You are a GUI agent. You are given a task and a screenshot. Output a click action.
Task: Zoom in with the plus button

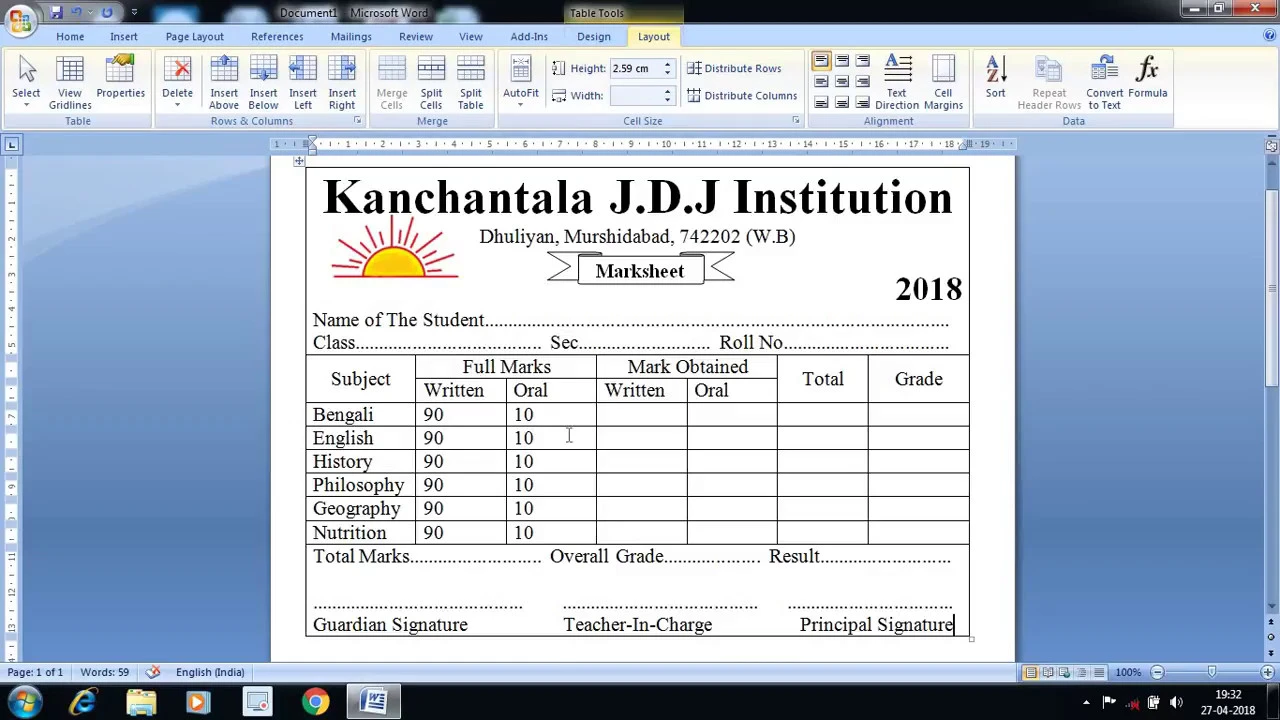pos(1267,672)
